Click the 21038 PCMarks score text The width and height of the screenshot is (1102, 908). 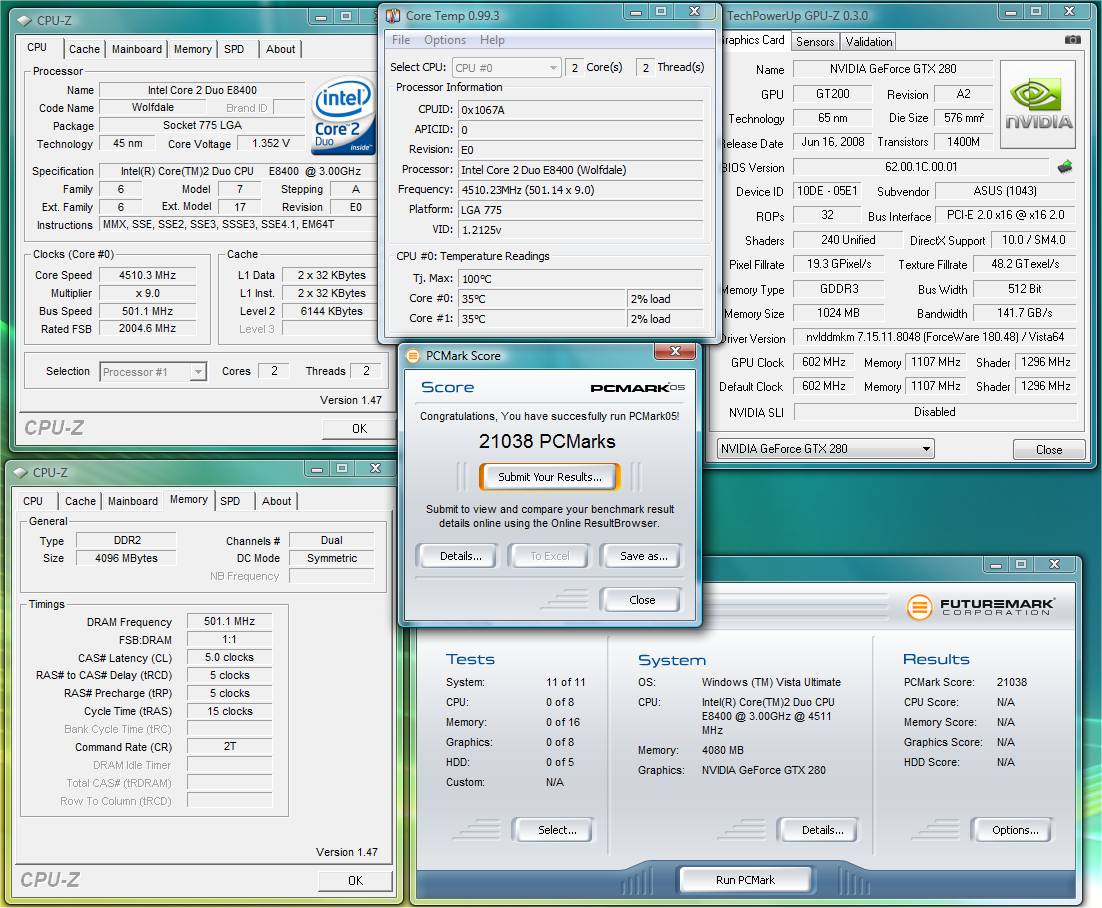point(547,441)
